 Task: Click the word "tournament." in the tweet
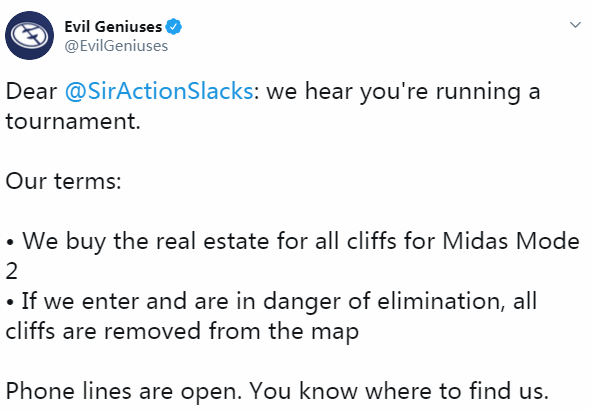73,121
